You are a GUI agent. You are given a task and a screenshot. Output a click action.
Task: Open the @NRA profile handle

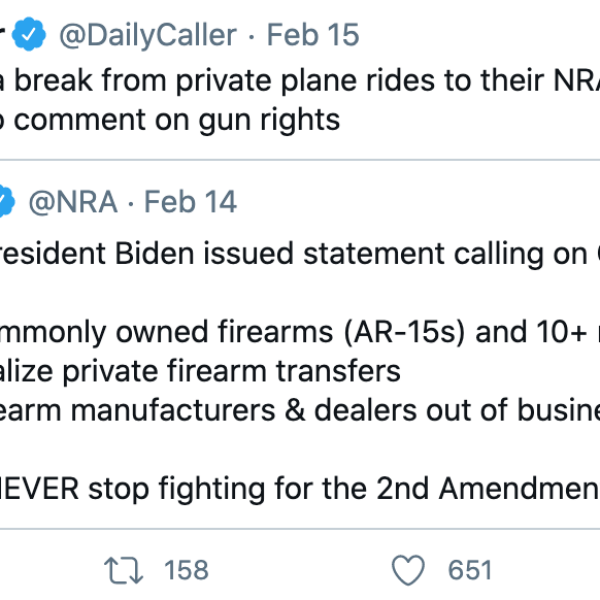coord(73,202)
